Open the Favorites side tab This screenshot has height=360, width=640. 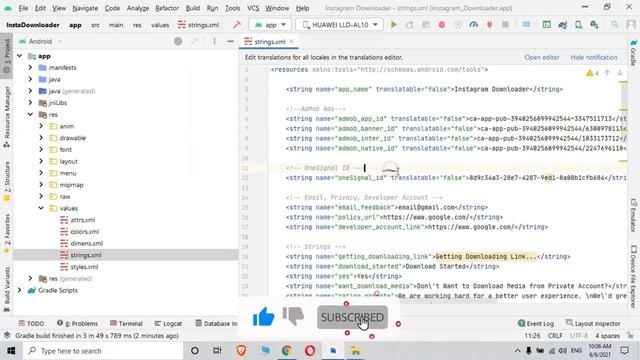click(x=7, y=233)
